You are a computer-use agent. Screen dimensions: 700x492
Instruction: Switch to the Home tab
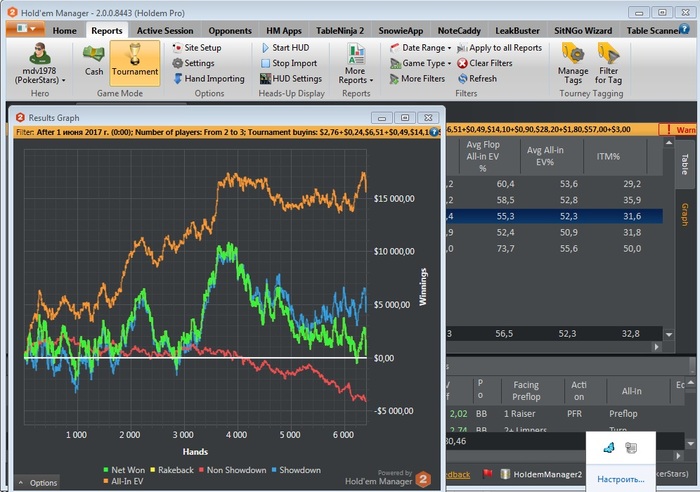pos(64,31)
